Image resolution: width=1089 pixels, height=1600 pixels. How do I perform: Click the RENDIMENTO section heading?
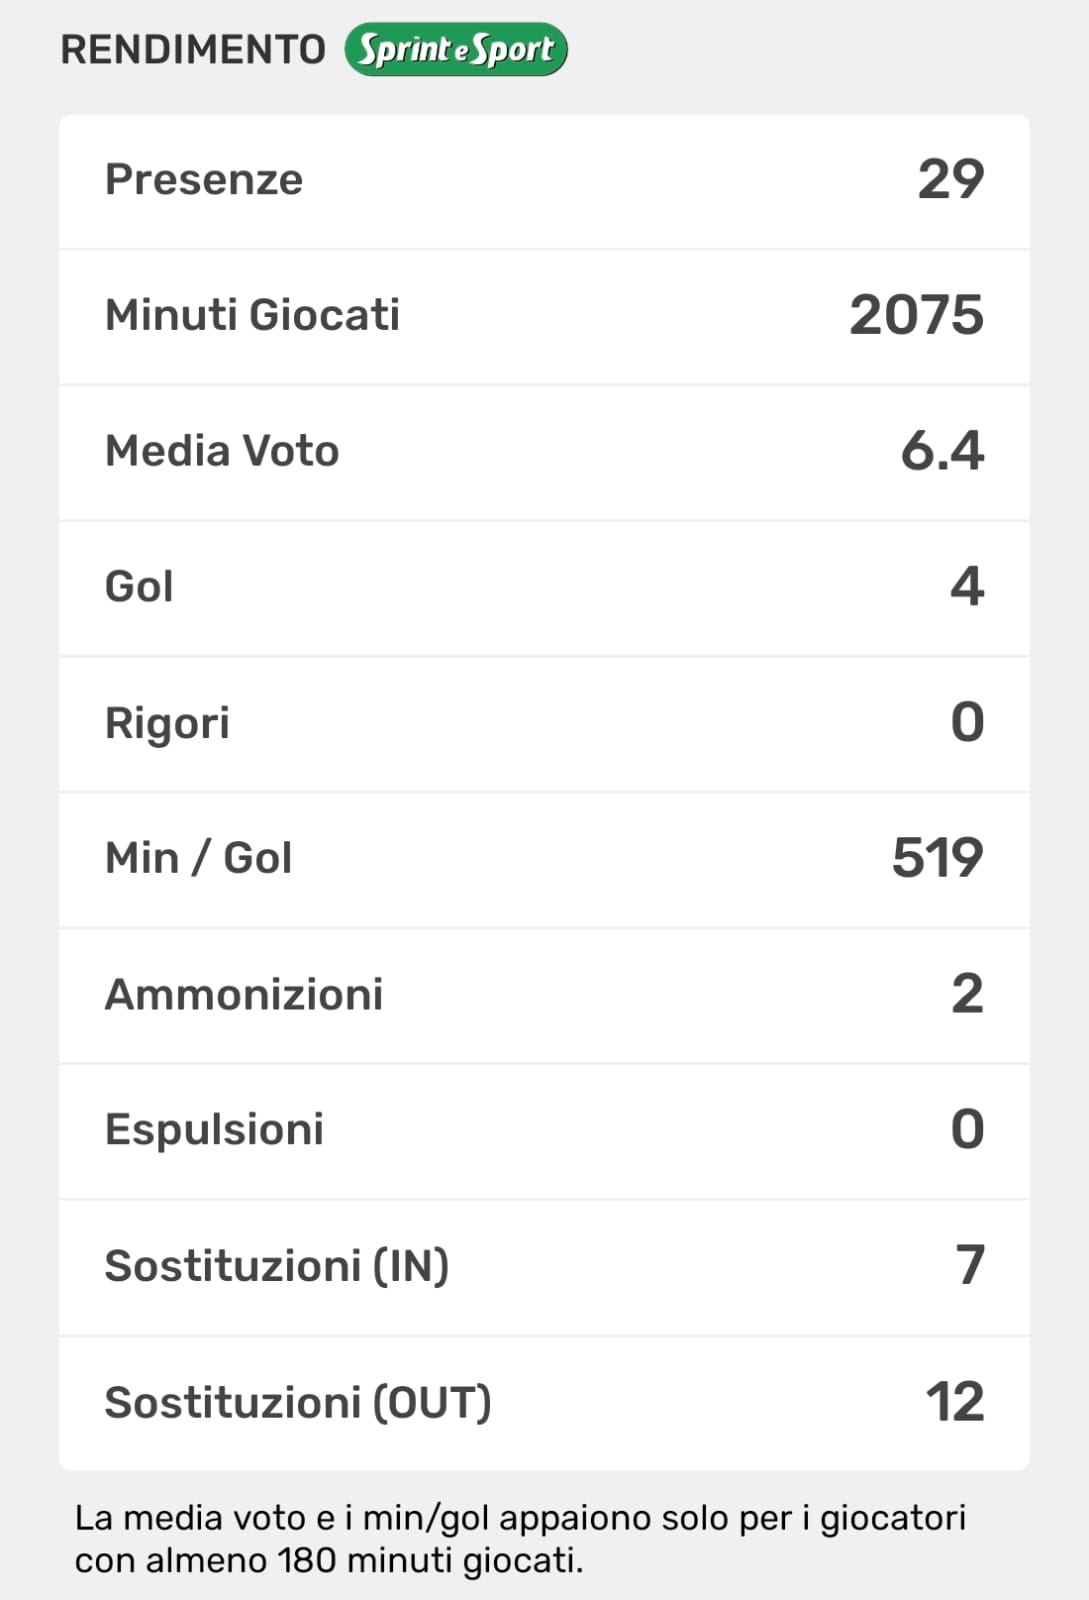pos(193,50)
